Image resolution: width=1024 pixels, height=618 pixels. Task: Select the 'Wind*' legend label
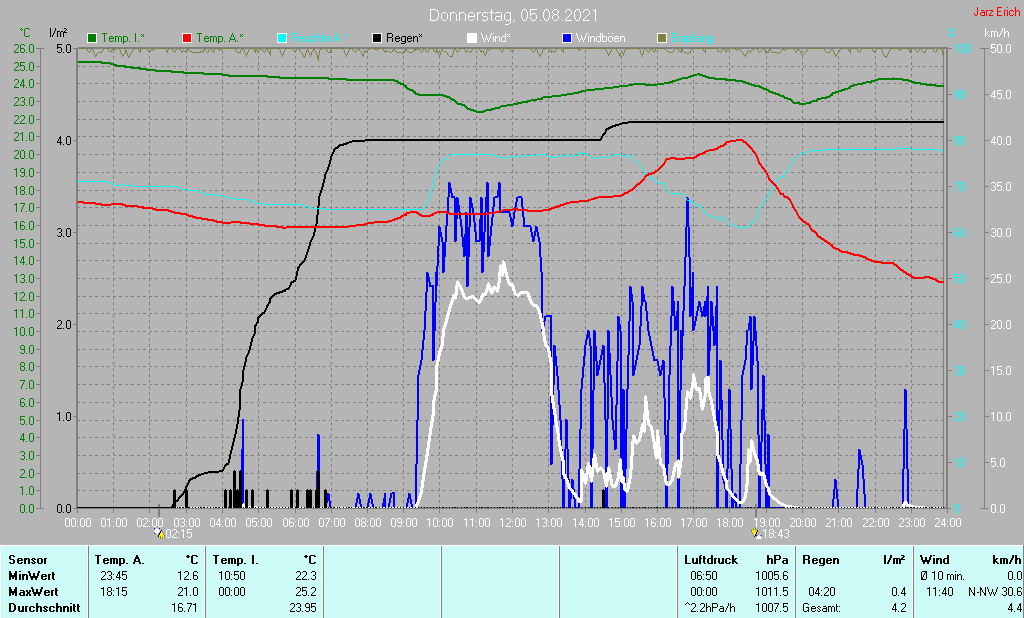tap(496, 39)
